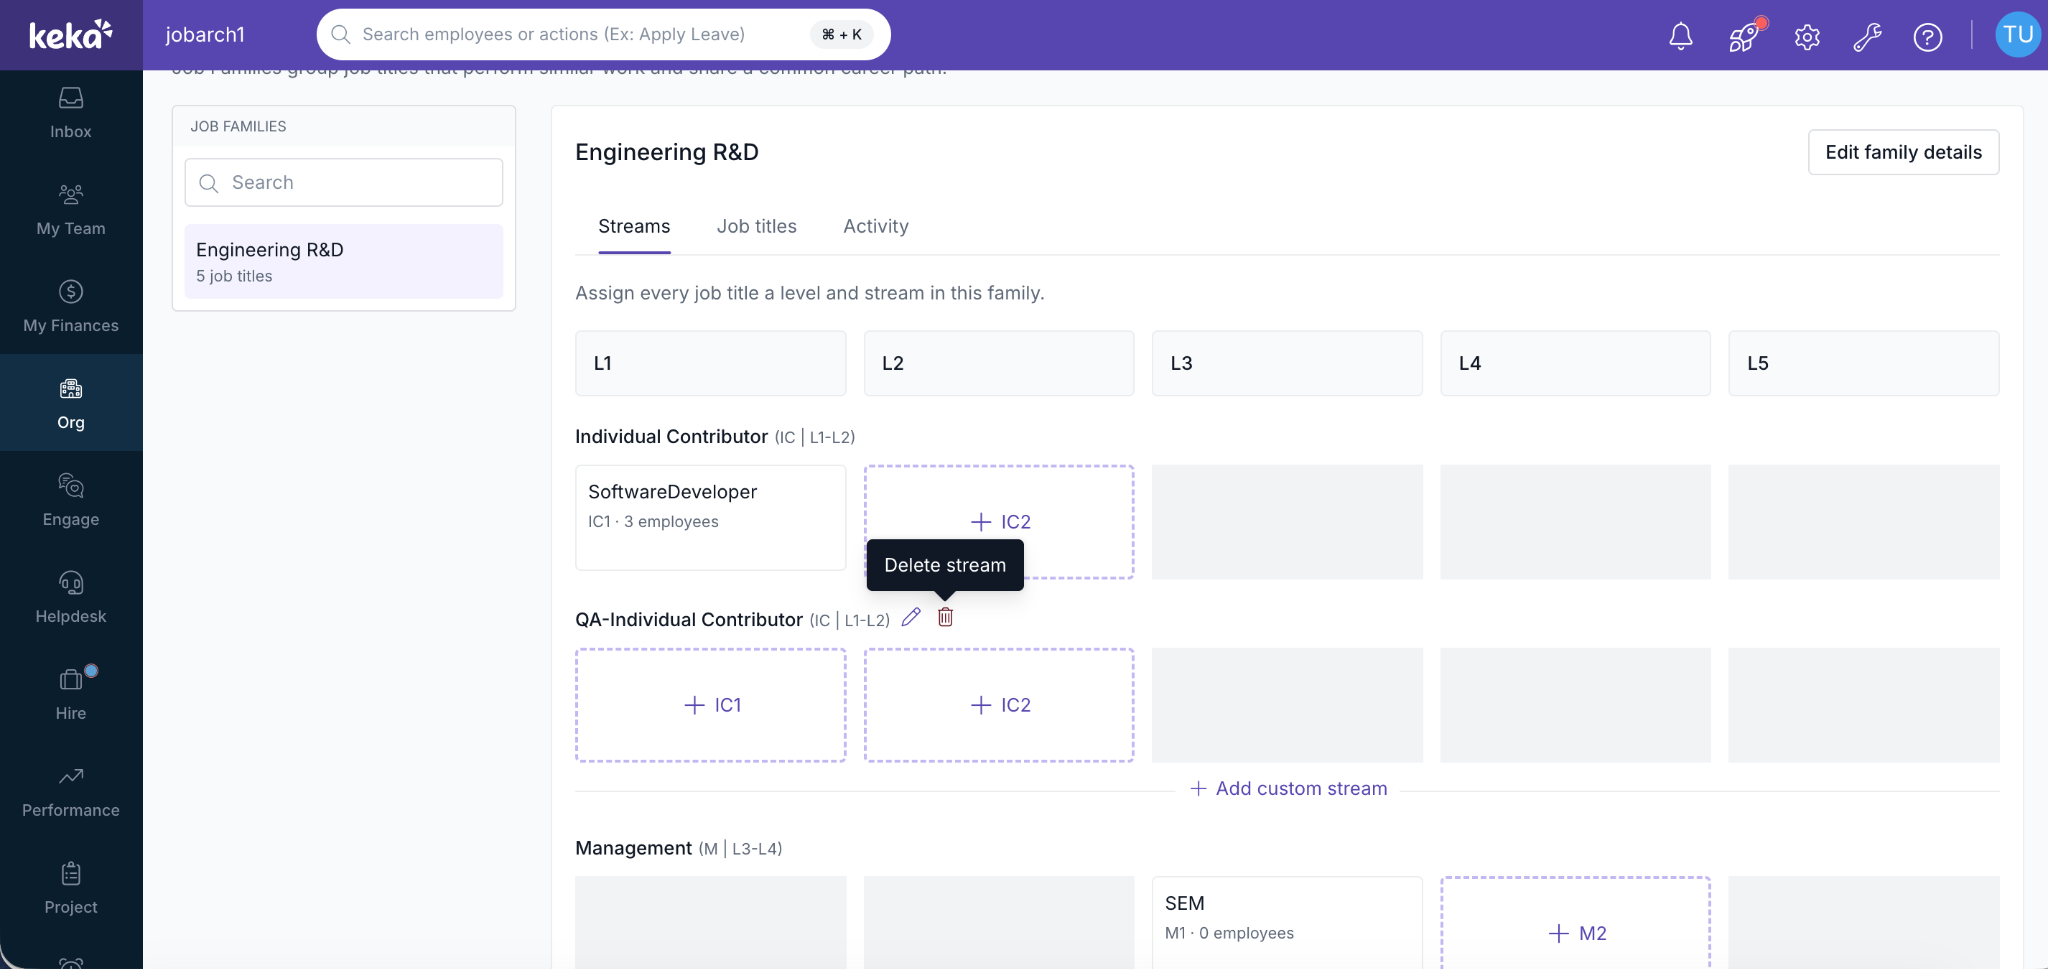Switch to the Streams tab

click(x=634, y=226)
